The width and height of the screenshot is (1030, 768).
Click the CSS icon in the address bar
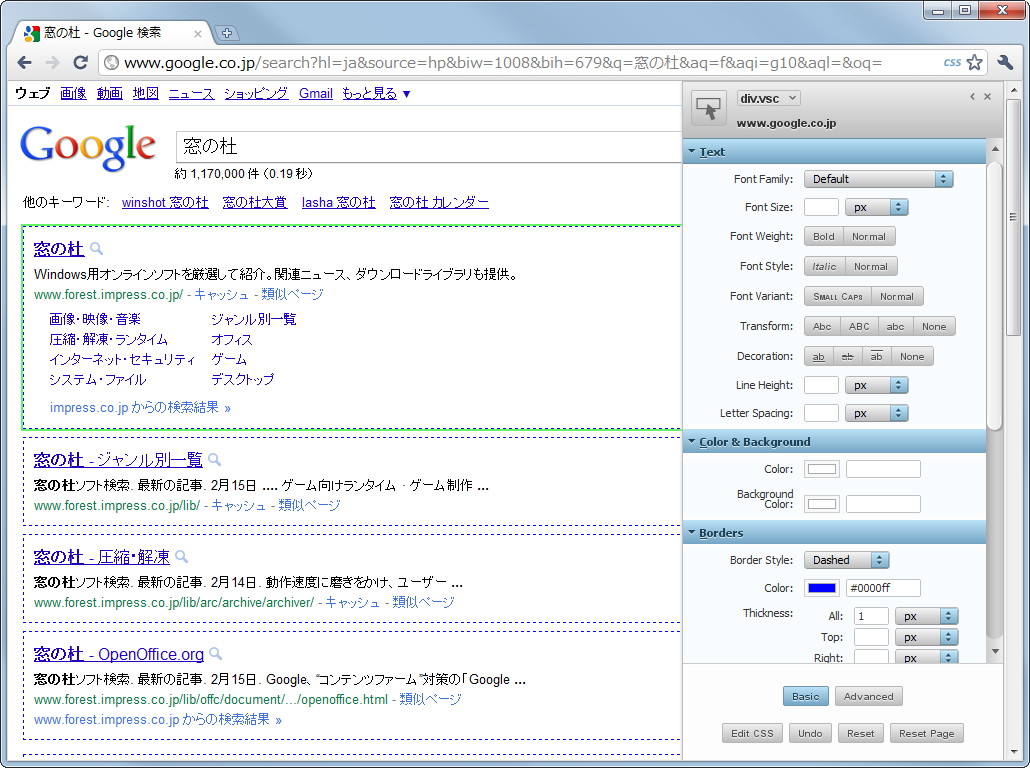pos(951,61)
